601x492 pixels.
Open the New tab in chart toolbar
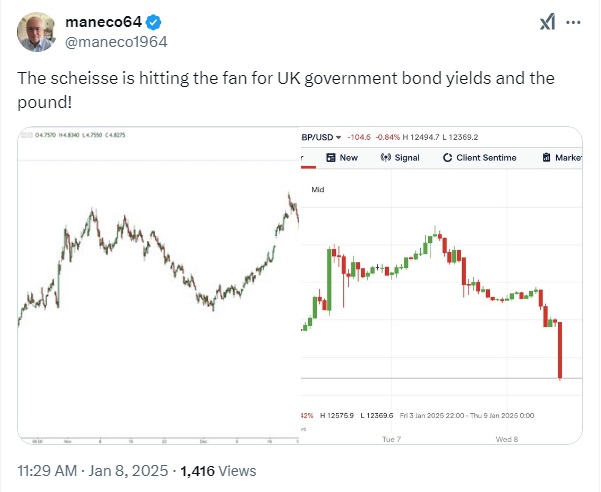coord(342,157)
